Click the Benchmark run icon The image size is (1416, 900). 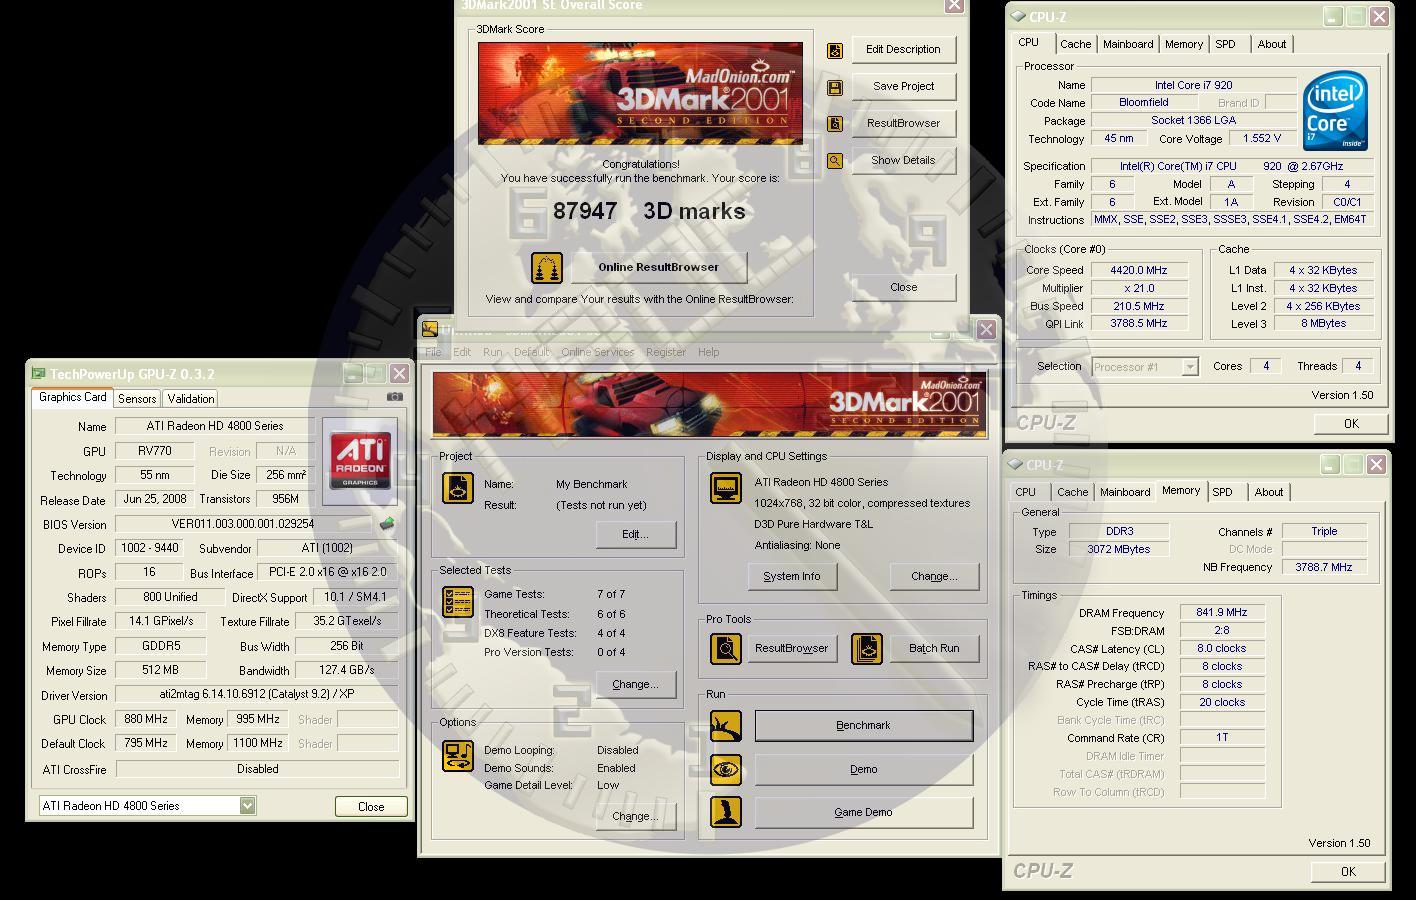tap(725, 725)
